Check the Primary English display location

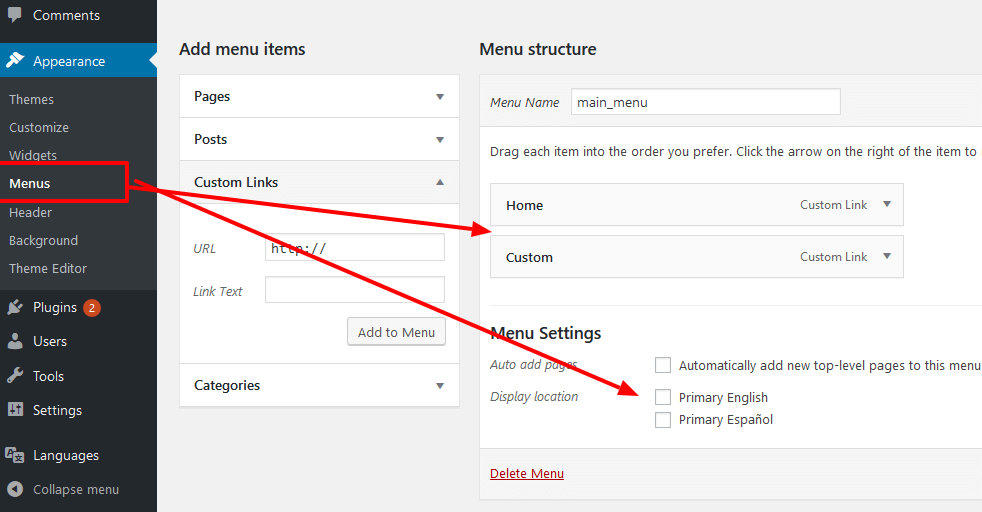click(663, 397)
